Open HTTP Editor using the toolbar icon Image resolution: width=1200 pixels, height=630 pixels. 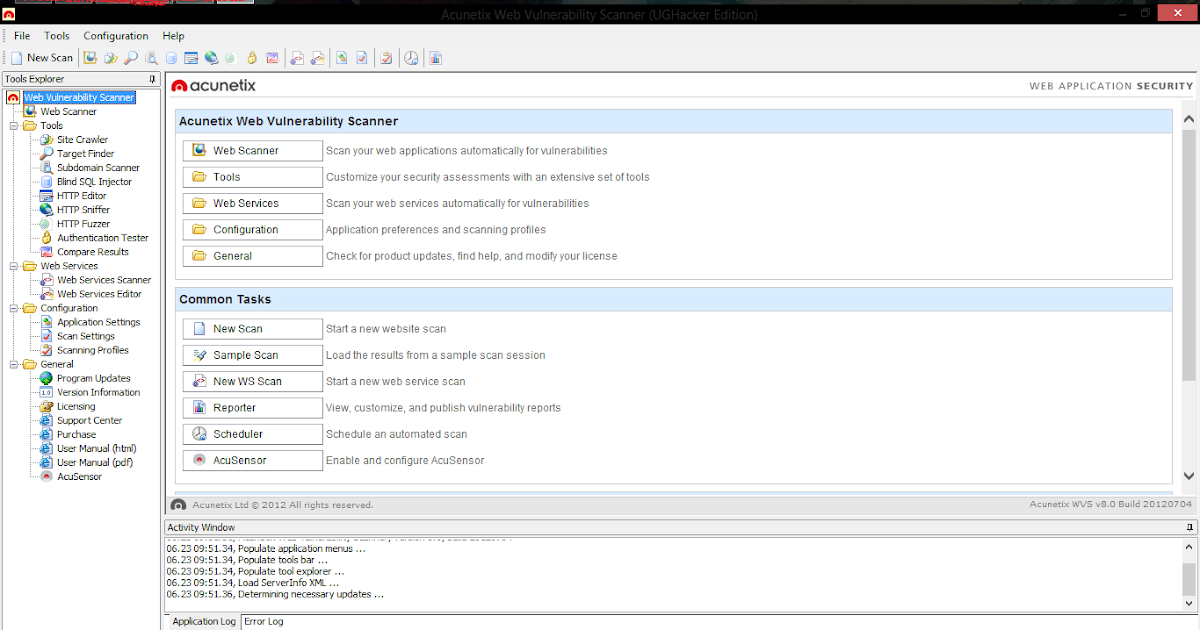click(191, 58)
